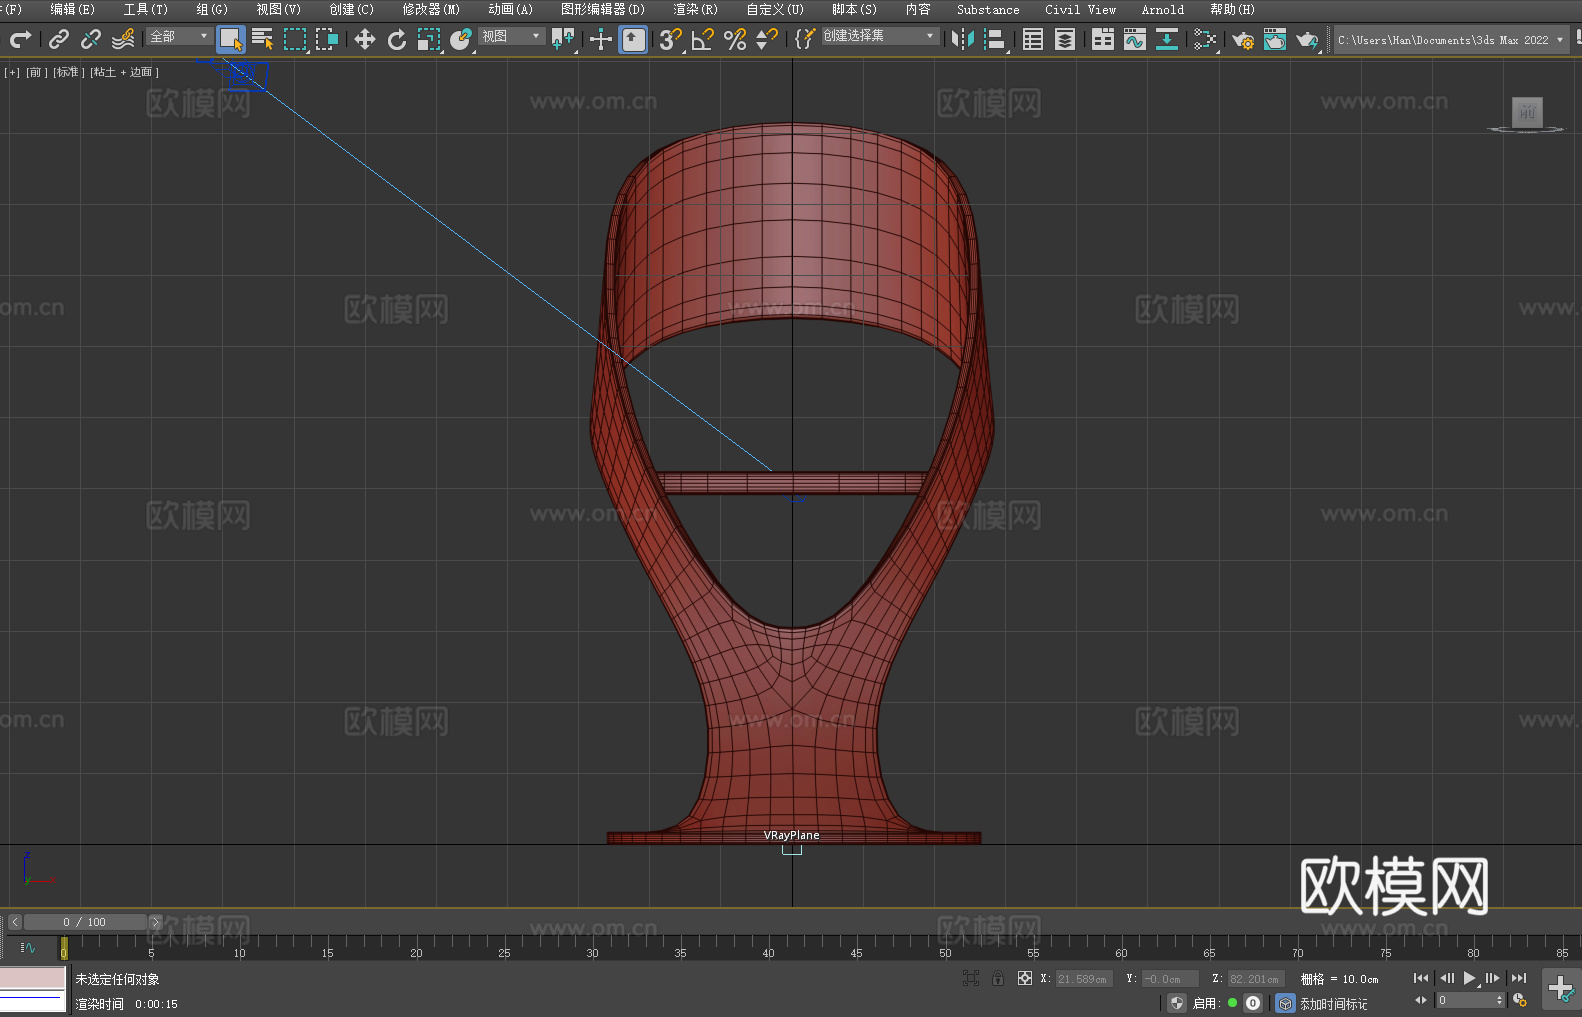The image size is (1582, 1017).
Task: Toggle Keyboard Shortcut Override button
Action: 633,39
